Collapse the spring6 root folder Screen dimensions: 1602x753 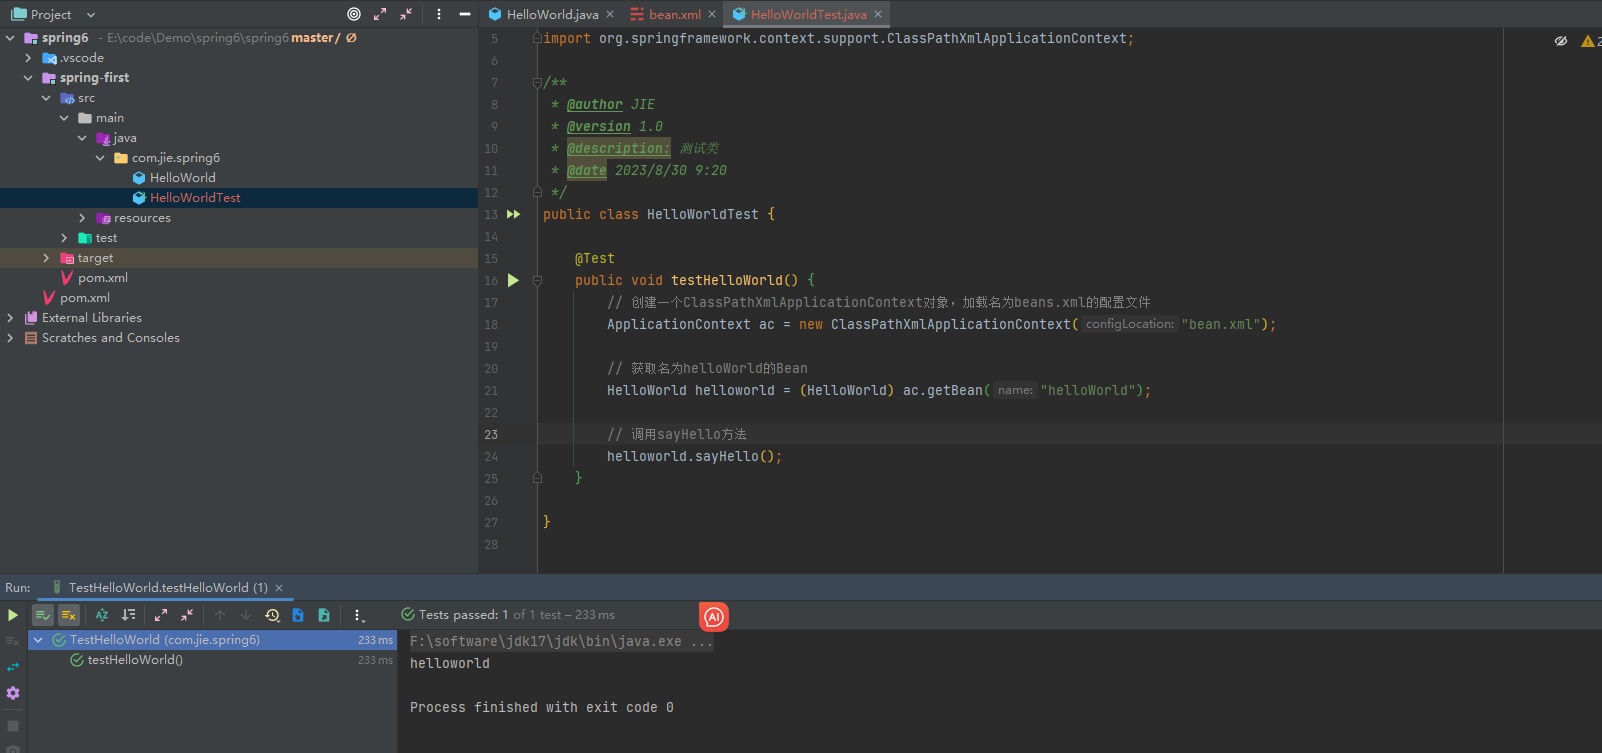tap(10, 38)
